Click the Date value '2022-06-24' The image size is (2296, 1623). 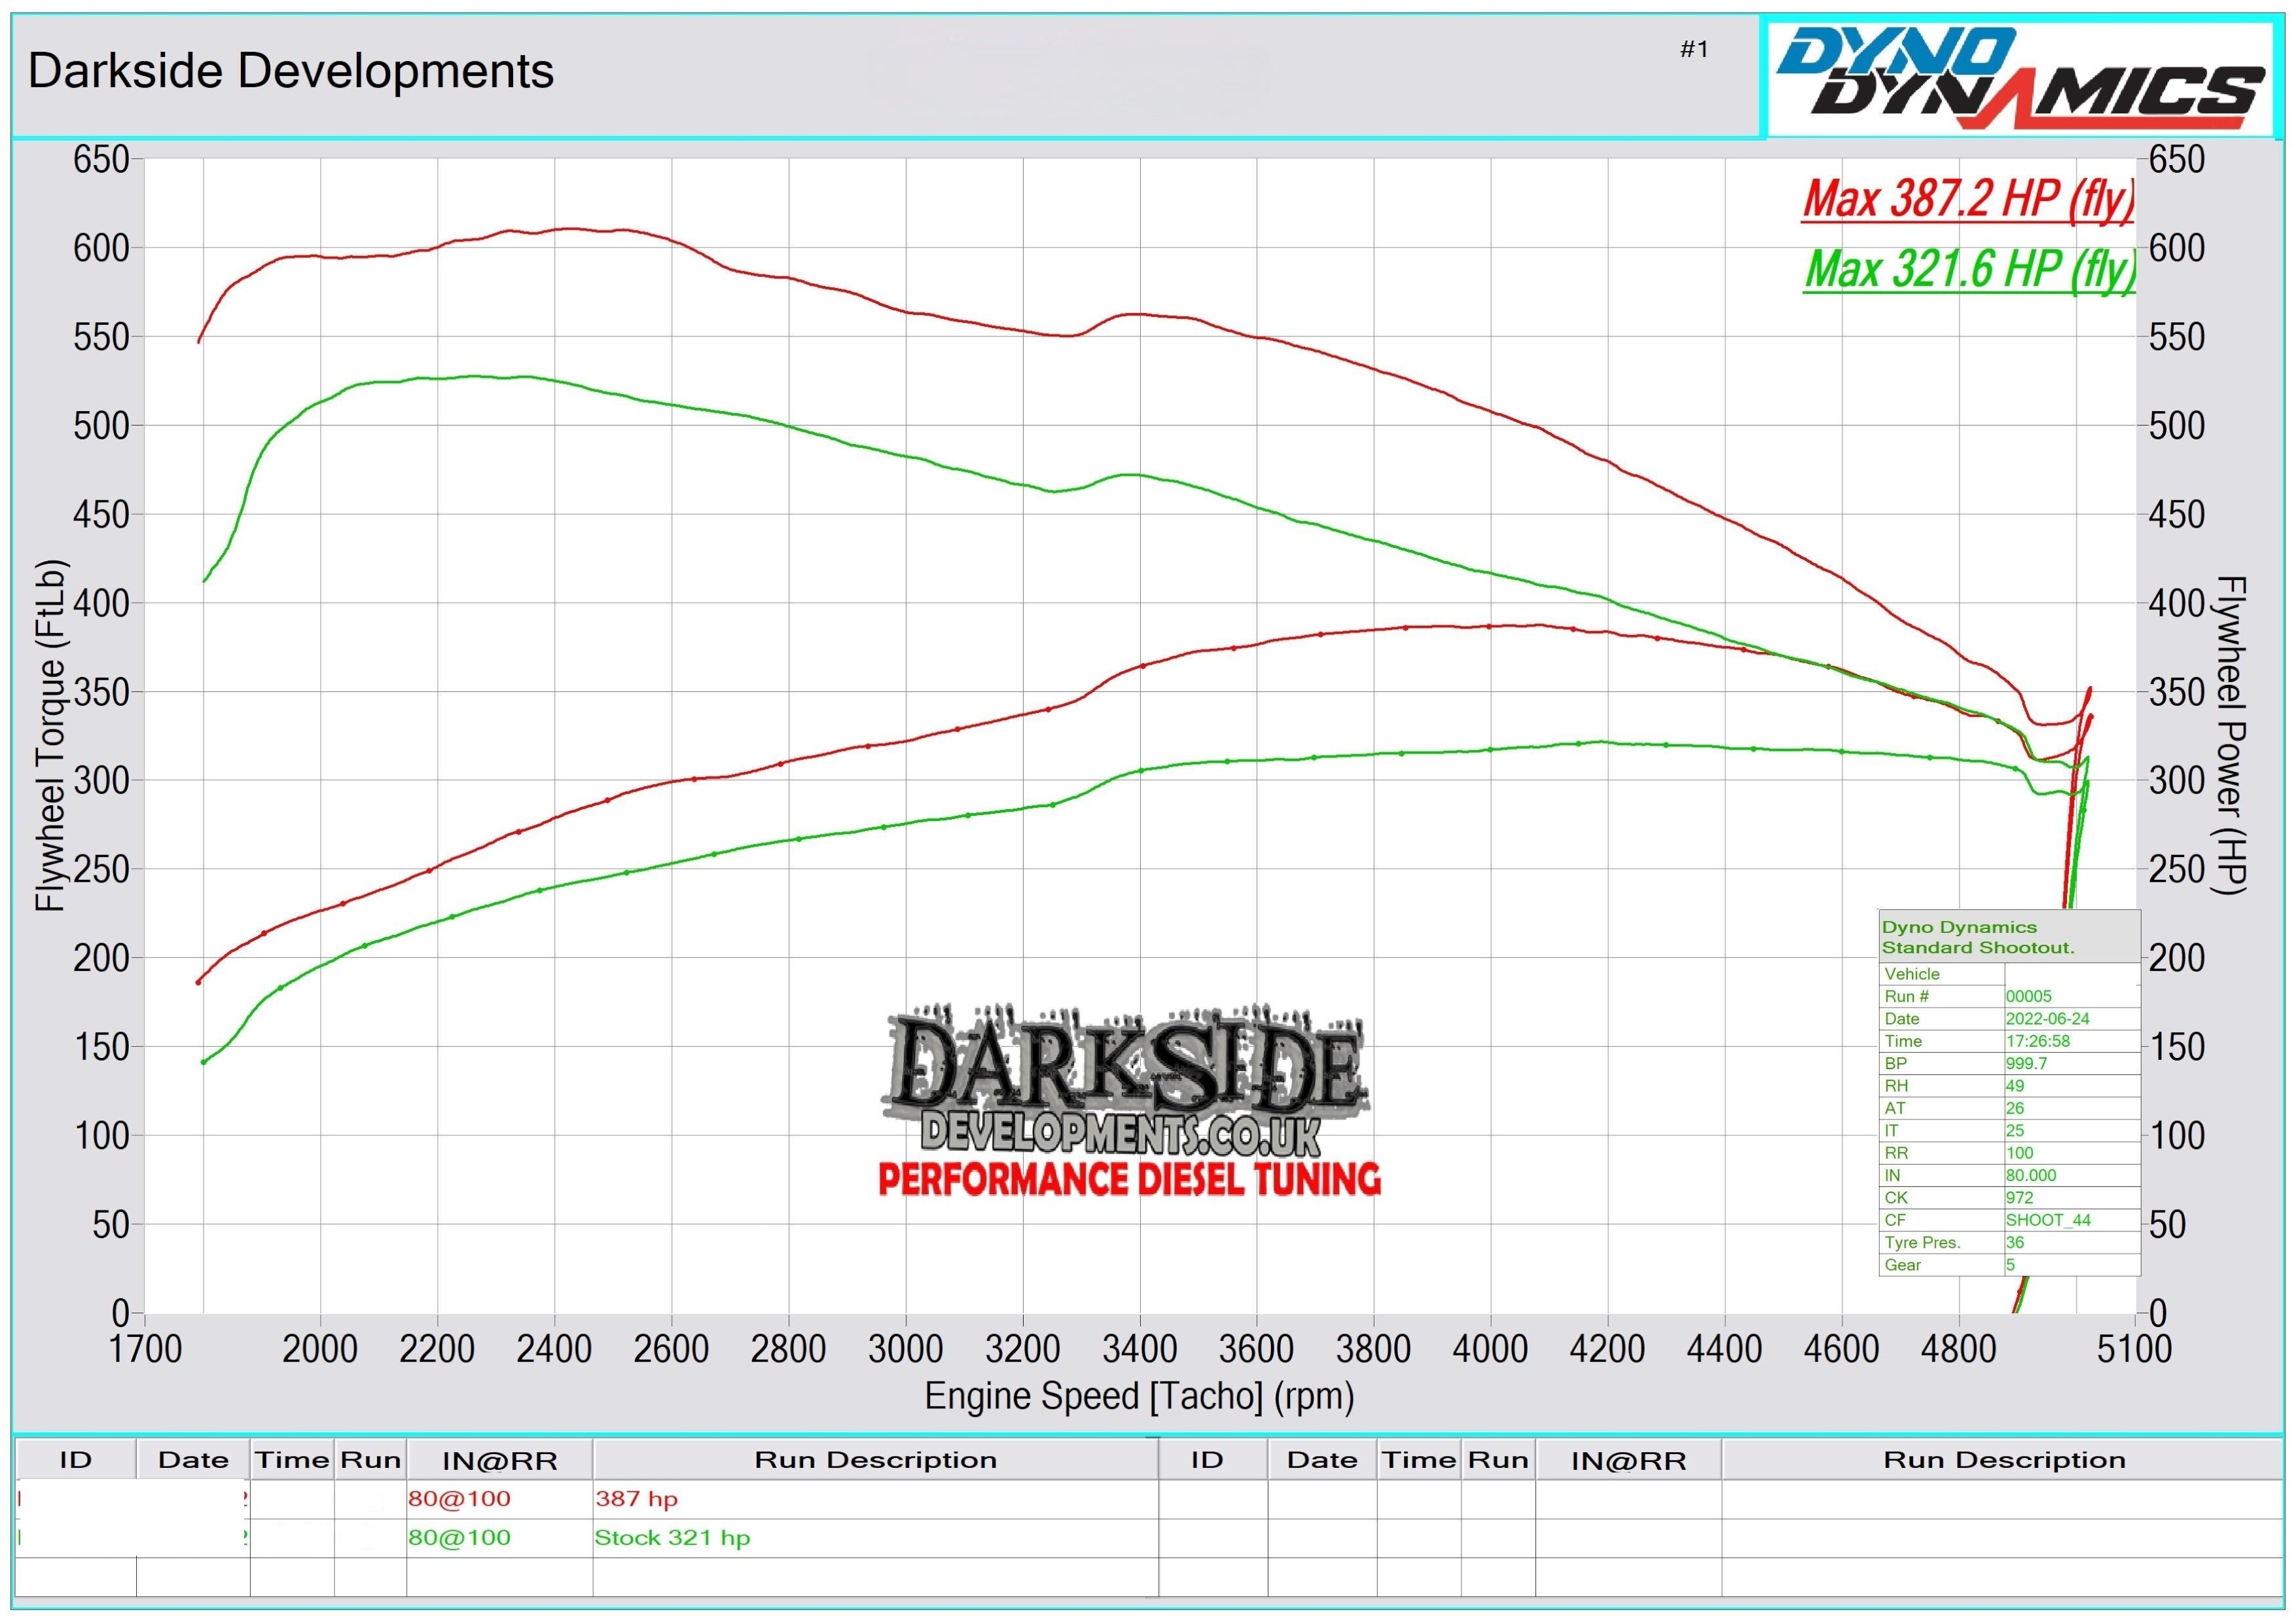point(2047,1018)
